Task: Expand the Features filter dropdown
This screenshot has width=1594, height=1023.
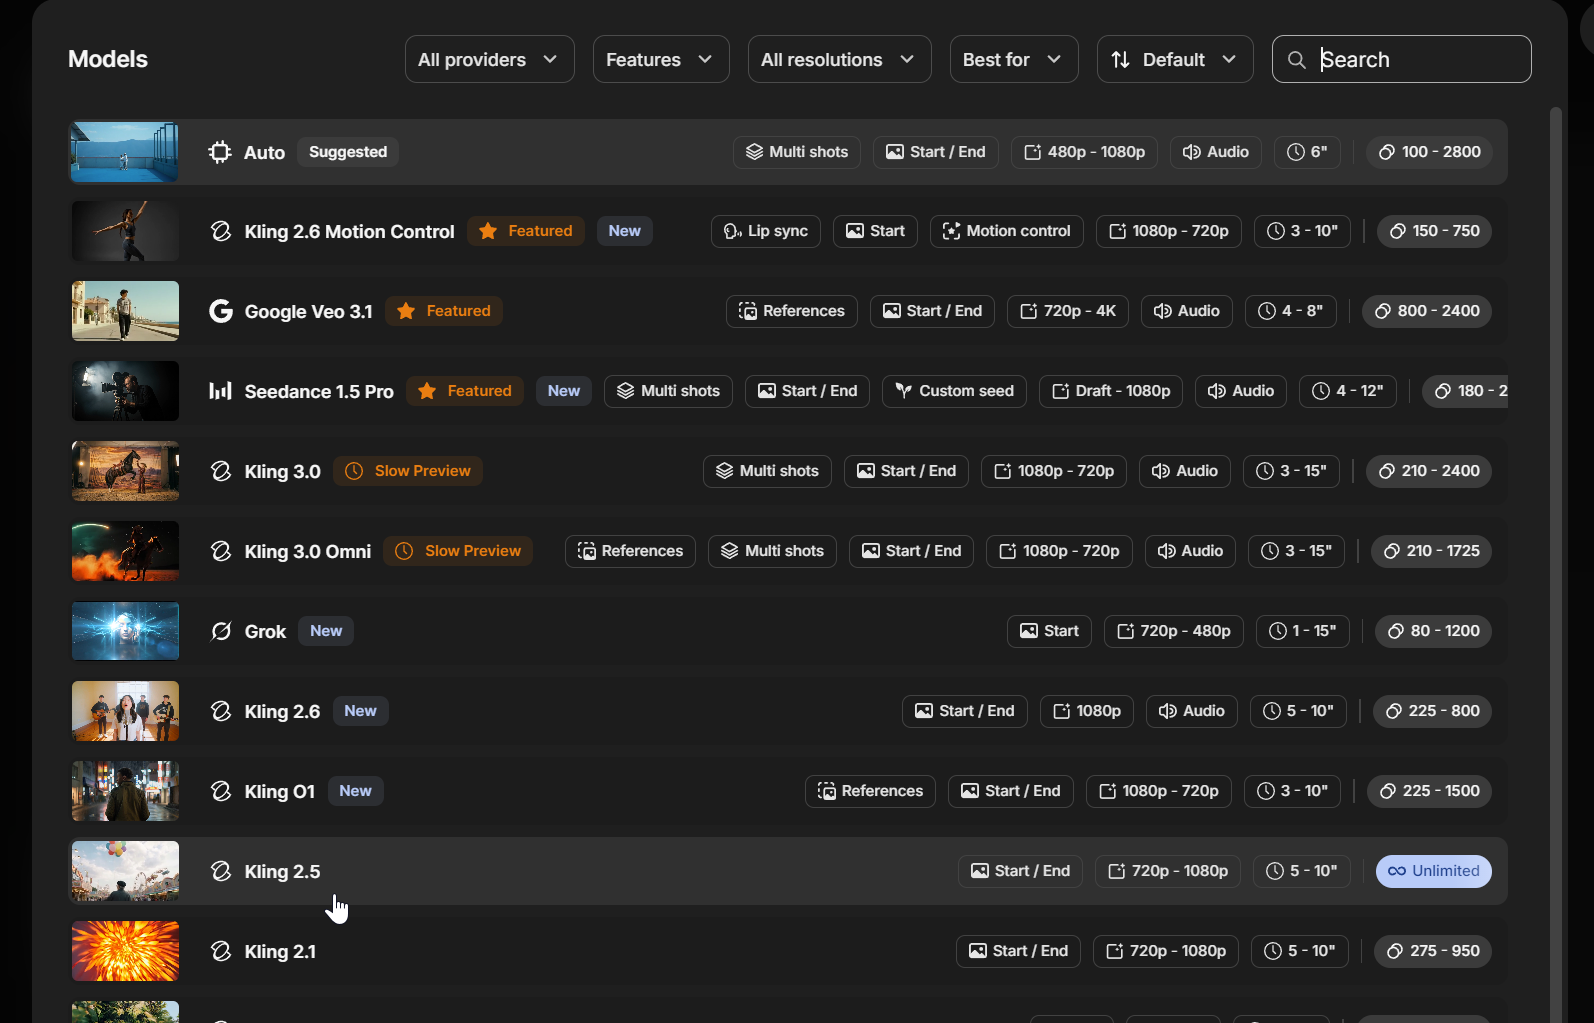Action: coord(660,60)
